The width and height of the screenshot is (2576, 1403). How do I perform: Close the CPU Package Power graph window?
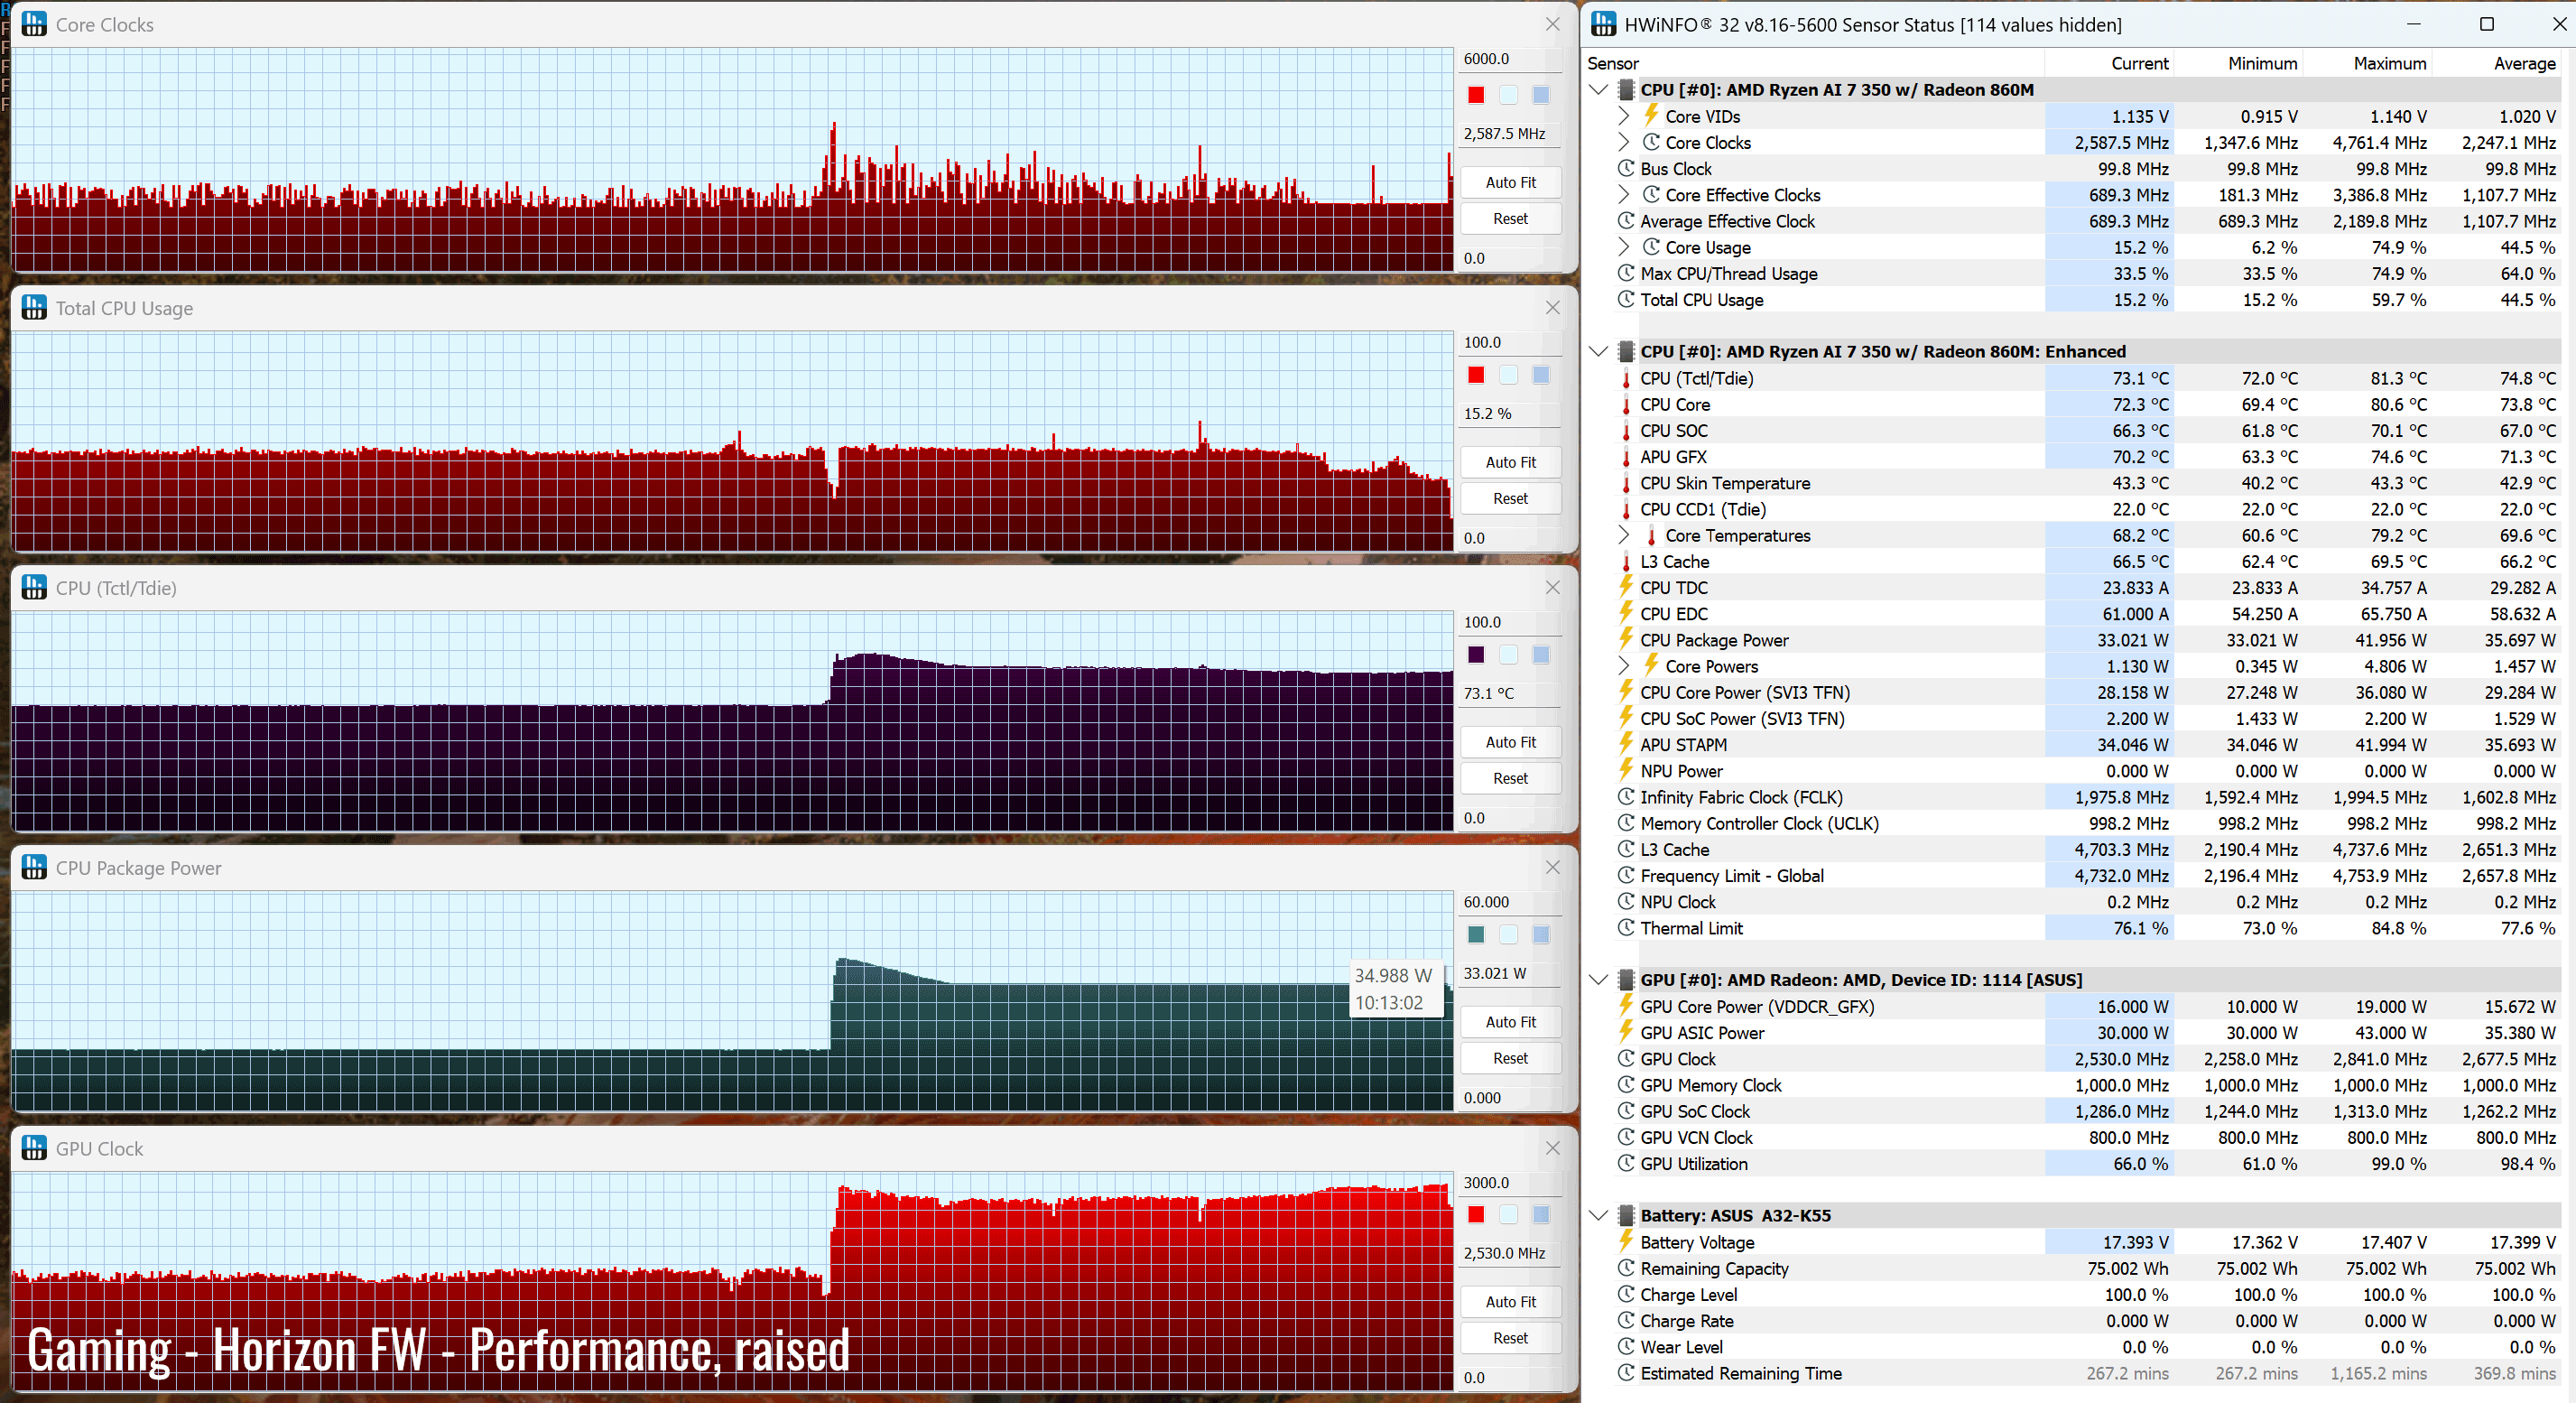point(1552,868)
